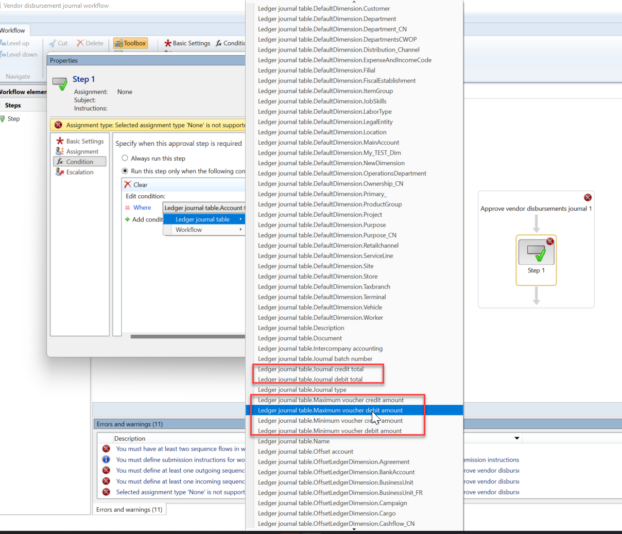
Task: Click the Clear condition button
Action: point(137,184)
